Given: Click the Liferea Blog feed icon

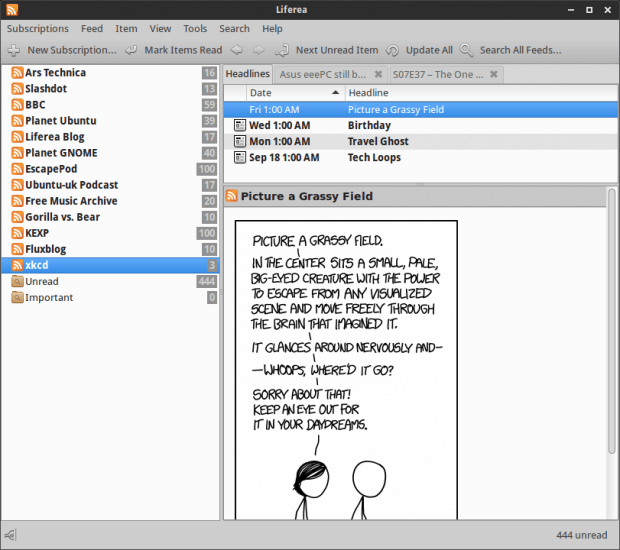Looking at the screenshot, I should click(x=17, y=137).
